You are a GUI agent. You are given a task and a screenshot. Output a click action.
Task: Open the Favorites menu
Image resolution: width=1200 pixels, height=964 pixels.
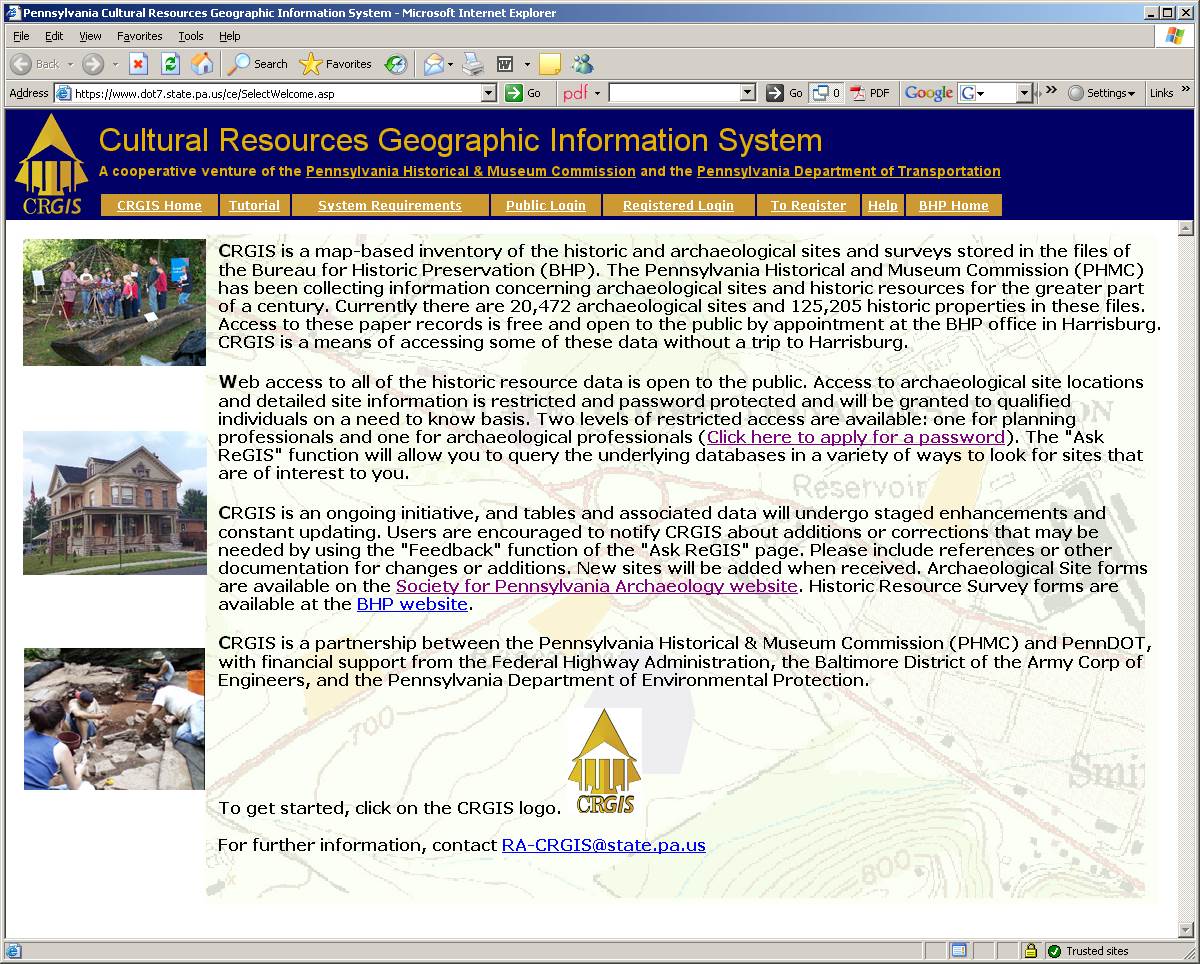[139, 36]
